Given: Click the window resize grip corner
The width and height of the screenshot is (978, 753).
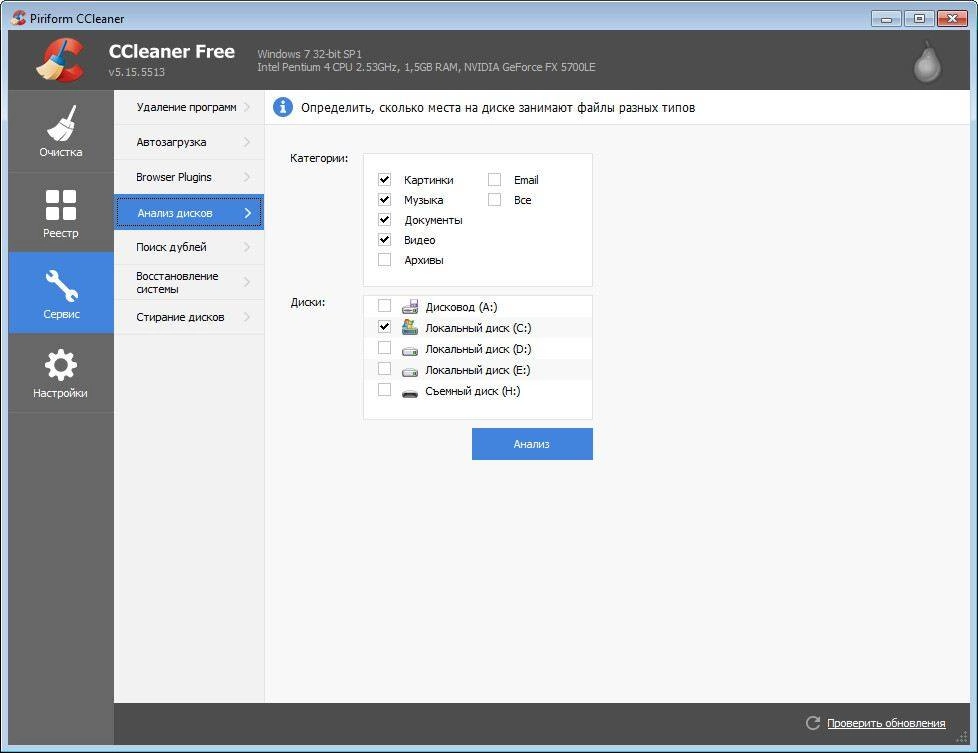Looking at the screenshot, I should pos(961,737).
